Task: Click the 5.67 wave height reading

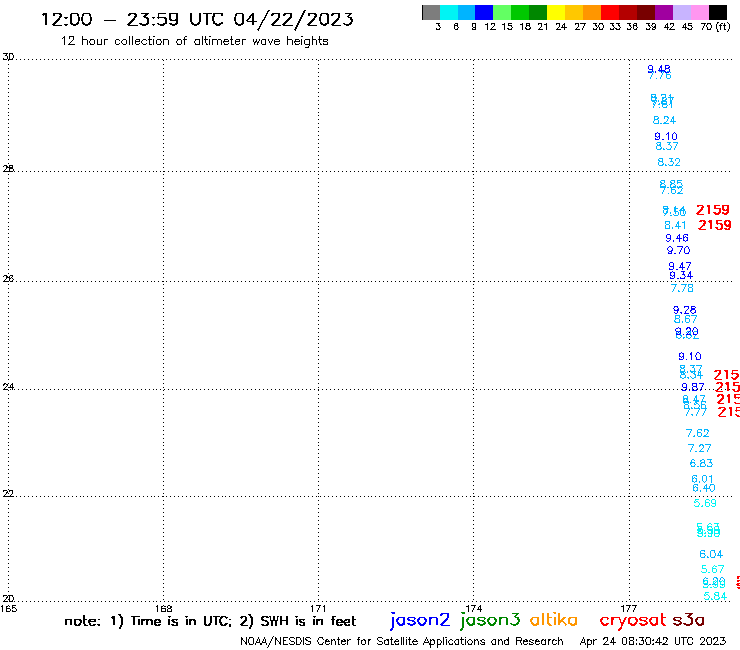Action: pos(712,570)
